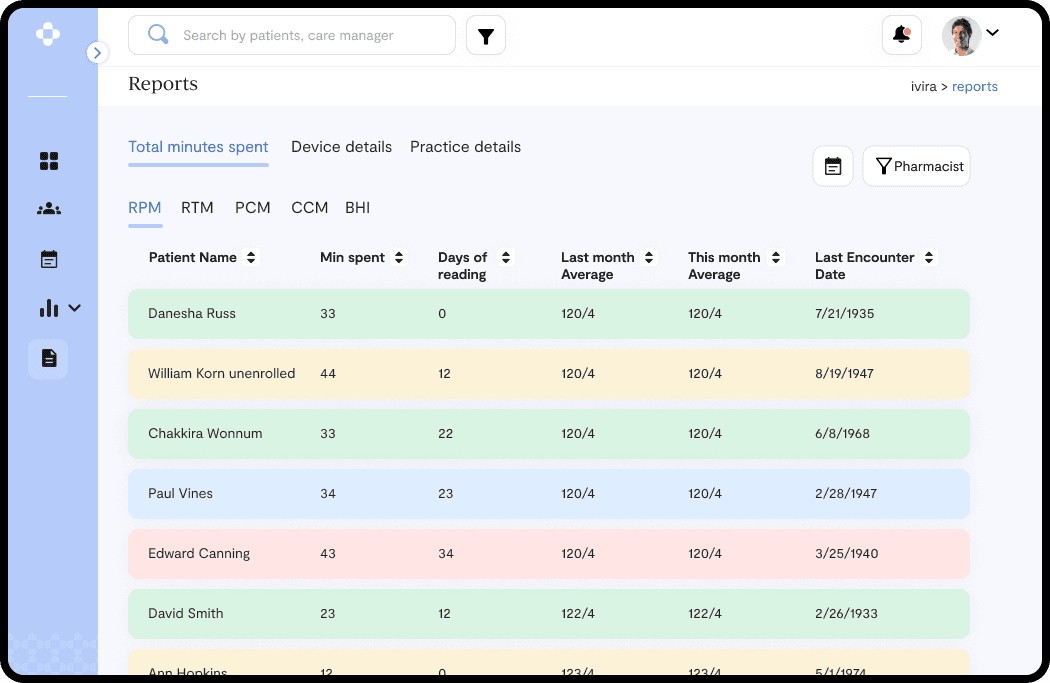Viewport: 1050px width, 683px height.
Task: Open the date picker calendar button
Action: tap(833, 166)
